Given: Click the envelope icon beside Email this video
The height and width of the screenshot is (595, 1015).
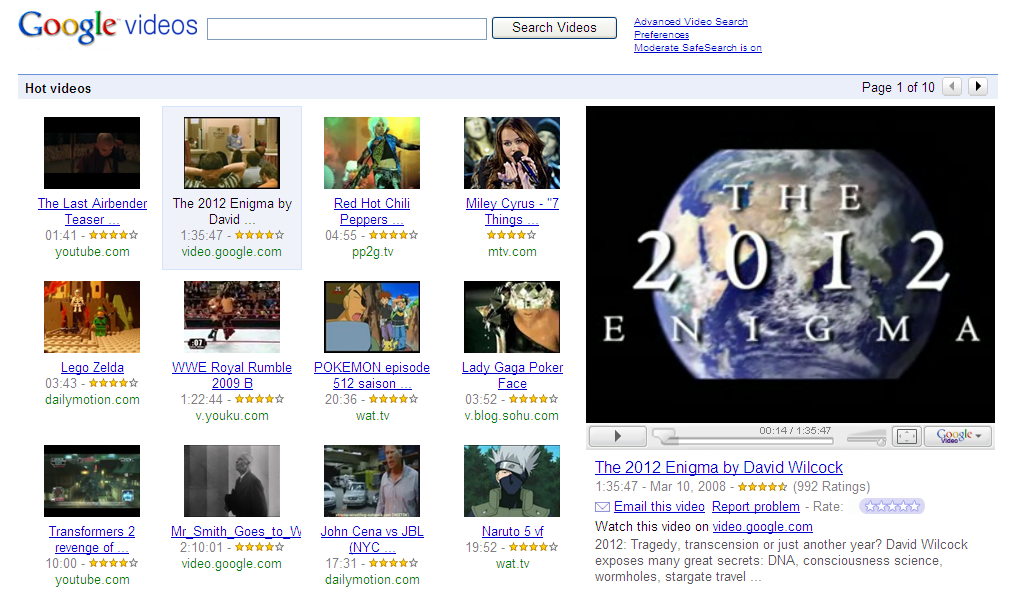Looking at the screenshot, I should point(602,507).
